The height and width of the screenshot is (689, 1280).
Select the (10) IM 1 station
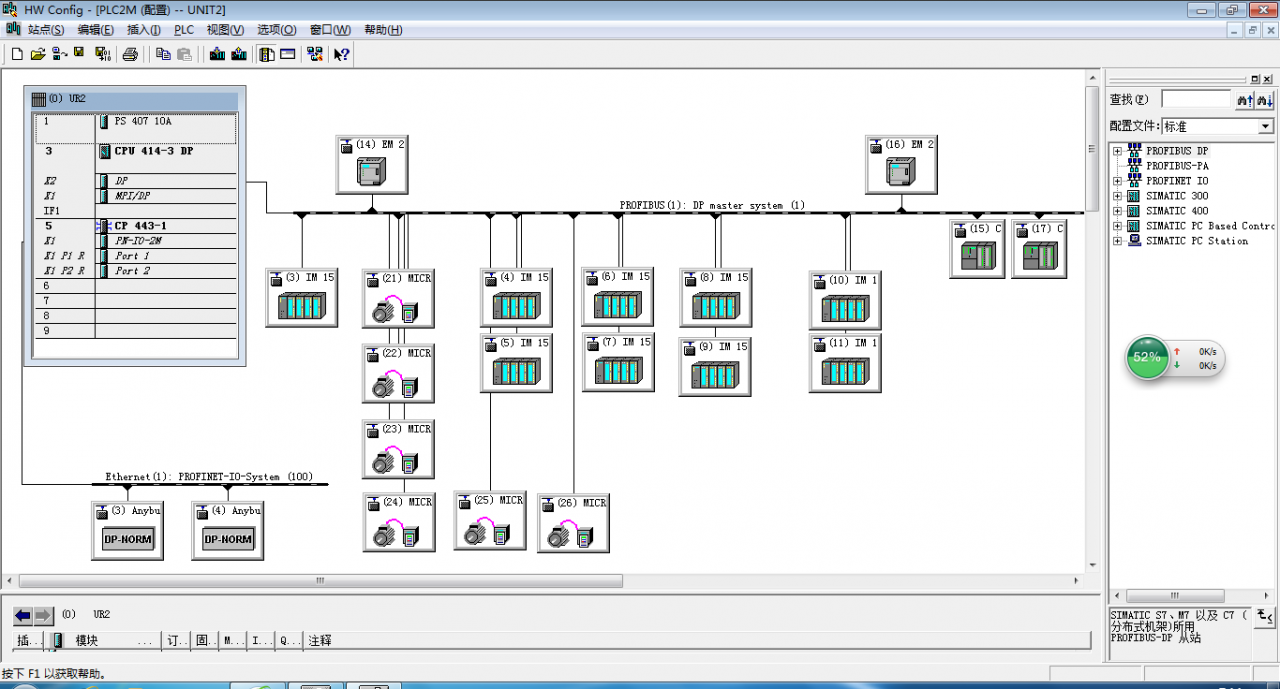pyautogui.click(x=845, y=300)
